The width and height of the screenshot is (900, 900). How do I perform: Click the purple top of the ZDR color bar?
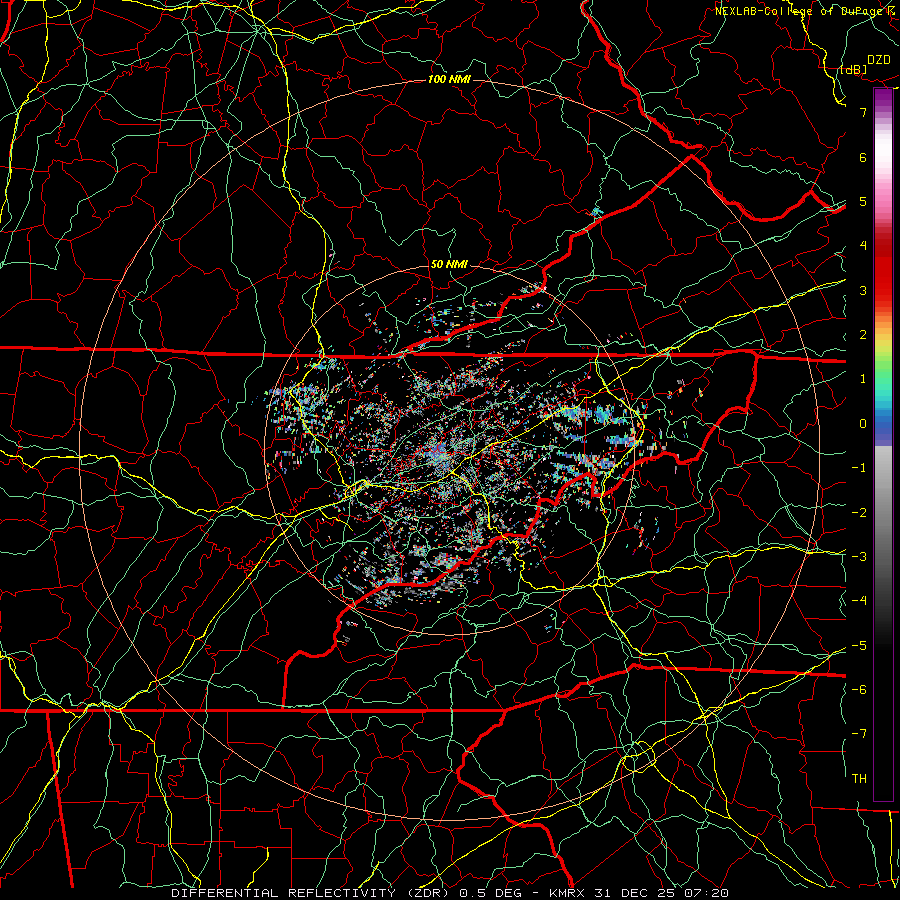(883, 99)
